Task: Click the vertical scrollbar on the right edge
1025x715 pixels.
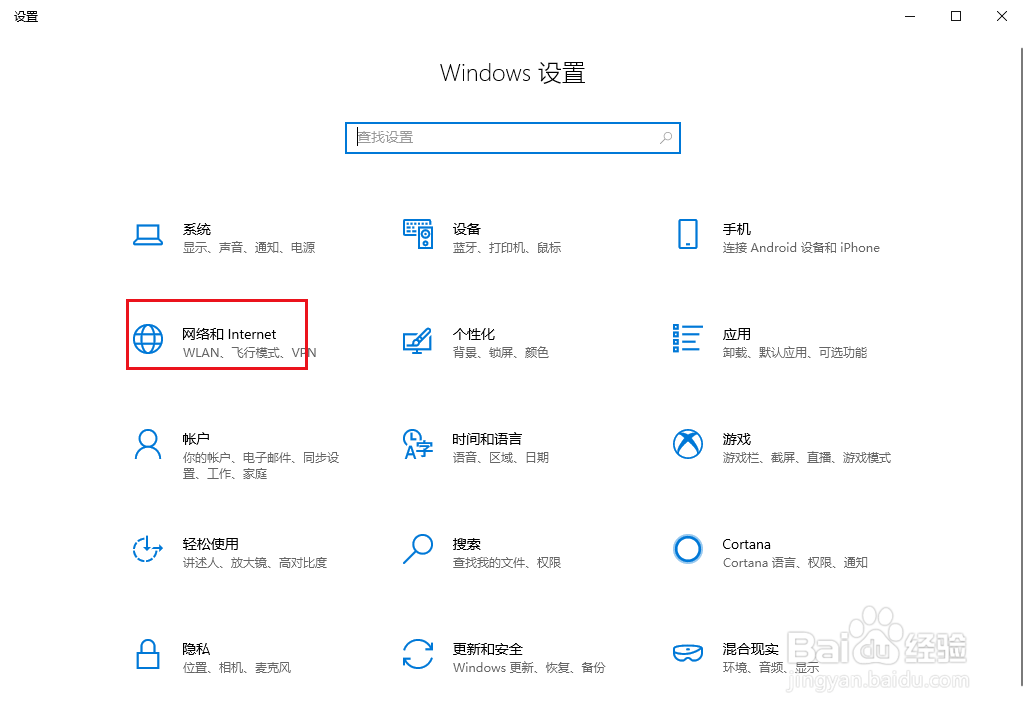Action: [1022, 366]
